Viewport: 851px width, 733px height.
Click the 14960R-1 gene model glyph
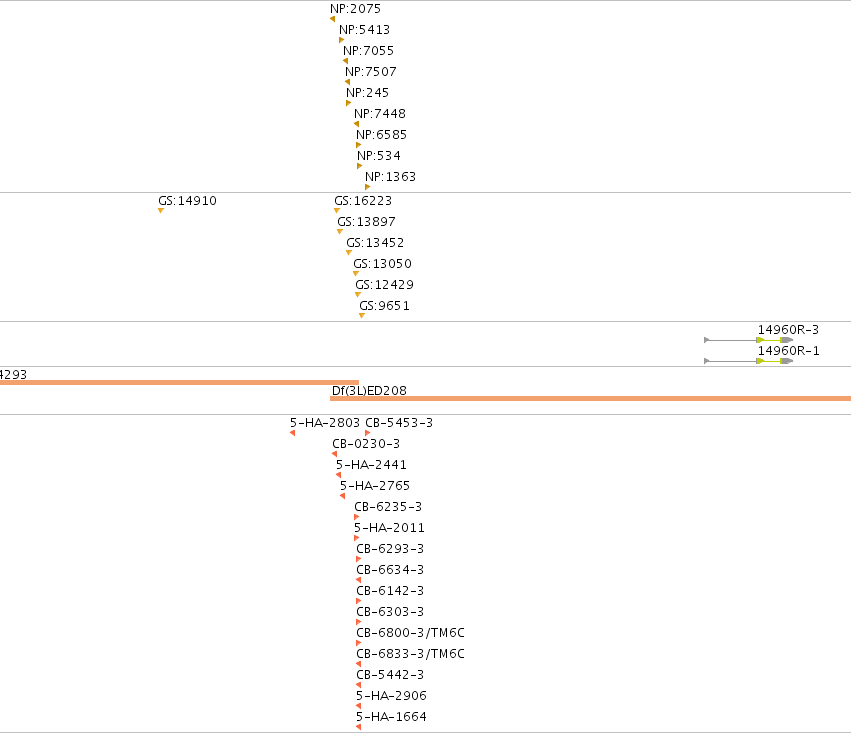pyautogui.click(x=748, y=361)
